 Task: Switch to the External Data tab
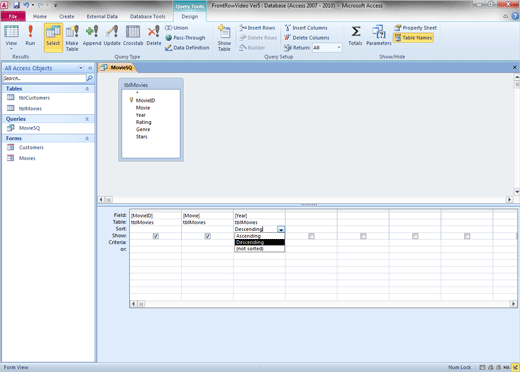[102, 16]
